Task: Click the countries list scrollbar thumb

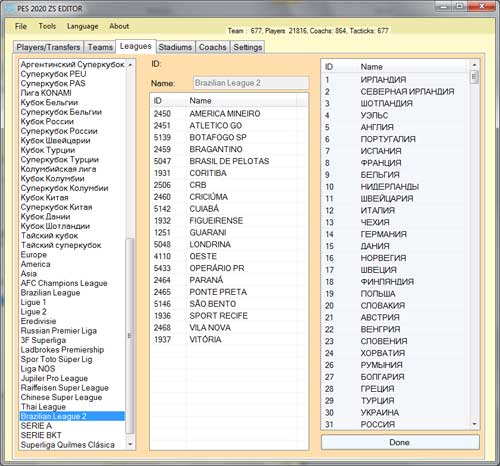Action: click(x=474, y=77)
